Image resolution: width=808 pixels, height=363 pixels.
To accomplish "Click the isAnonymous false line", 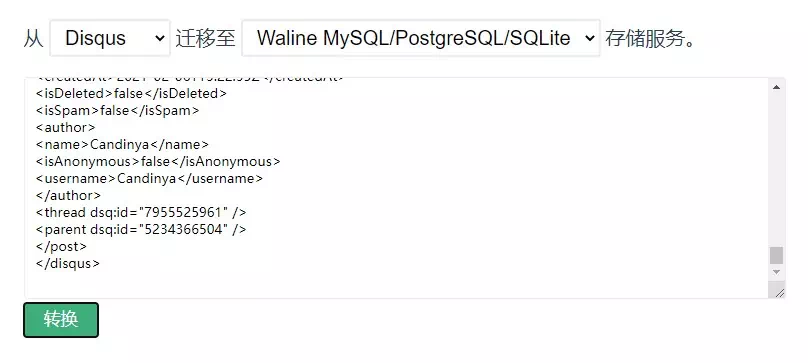I will point(158,161).
